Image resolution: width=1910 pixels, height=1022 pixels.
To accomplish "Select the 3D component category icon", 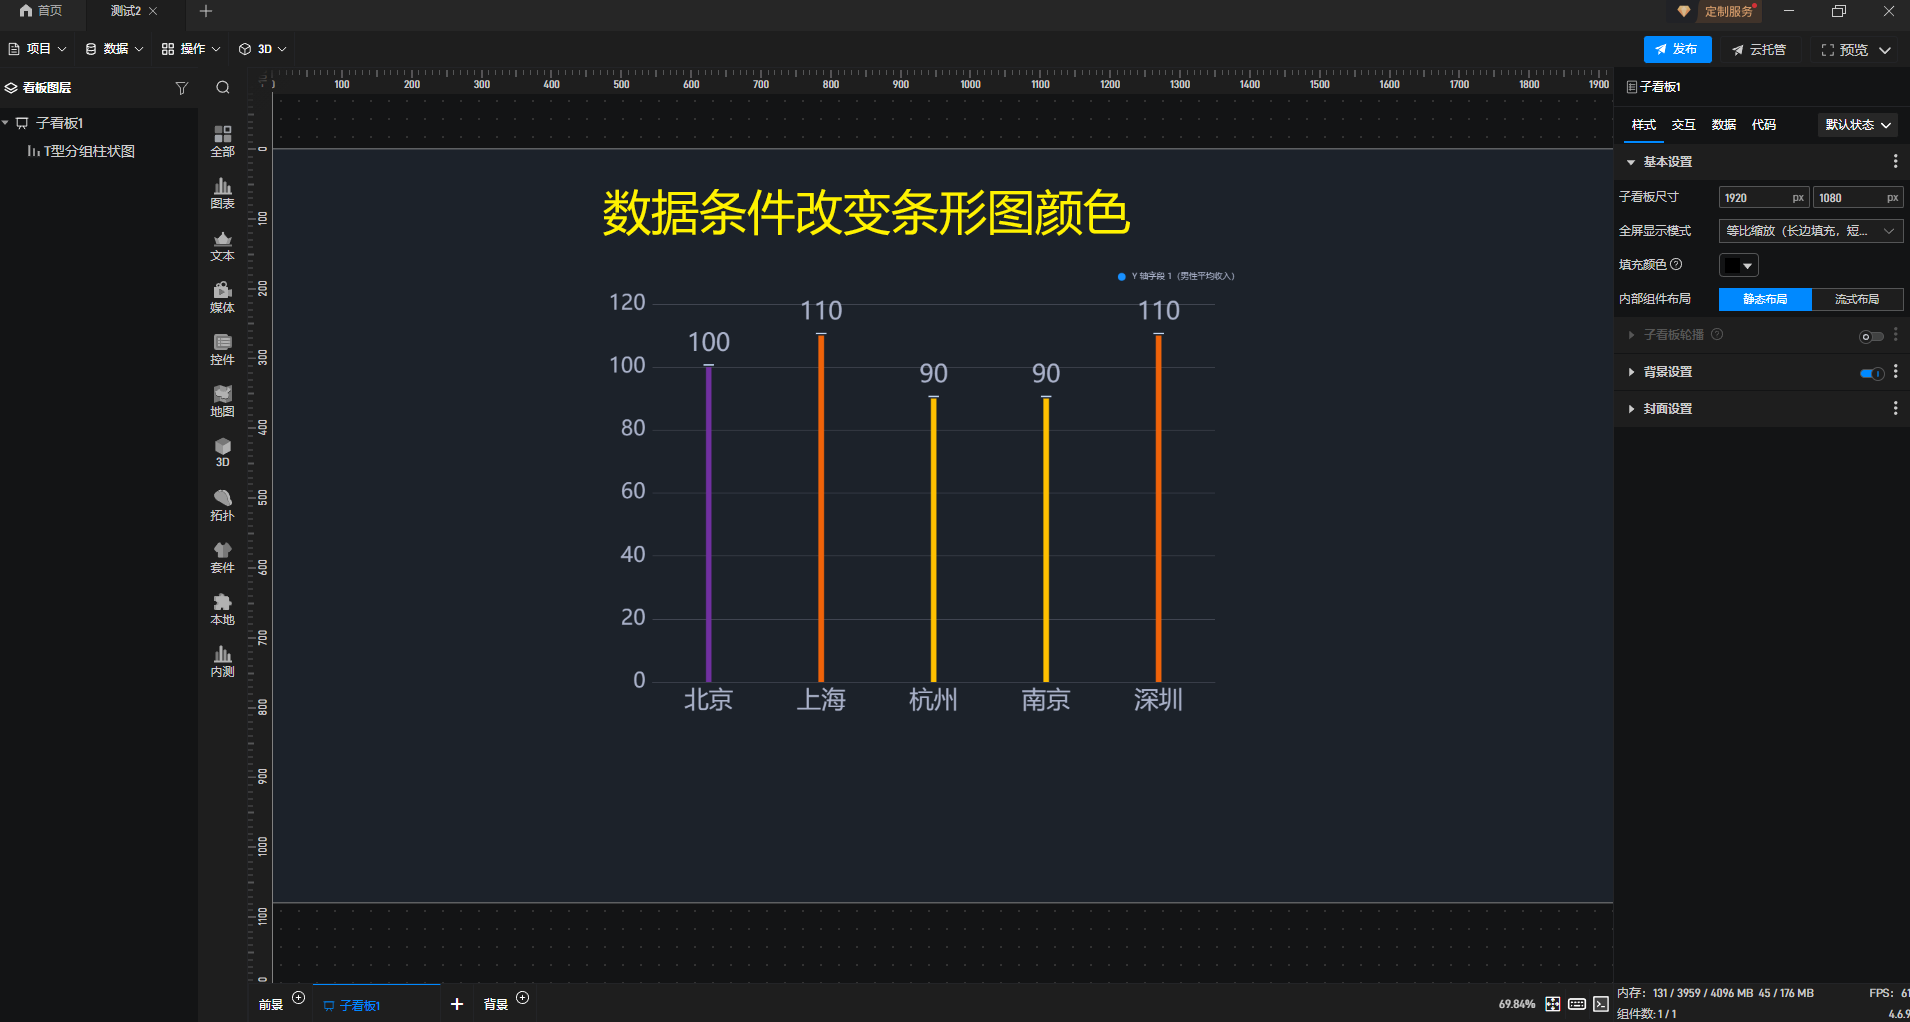I will tap(221, 452).
